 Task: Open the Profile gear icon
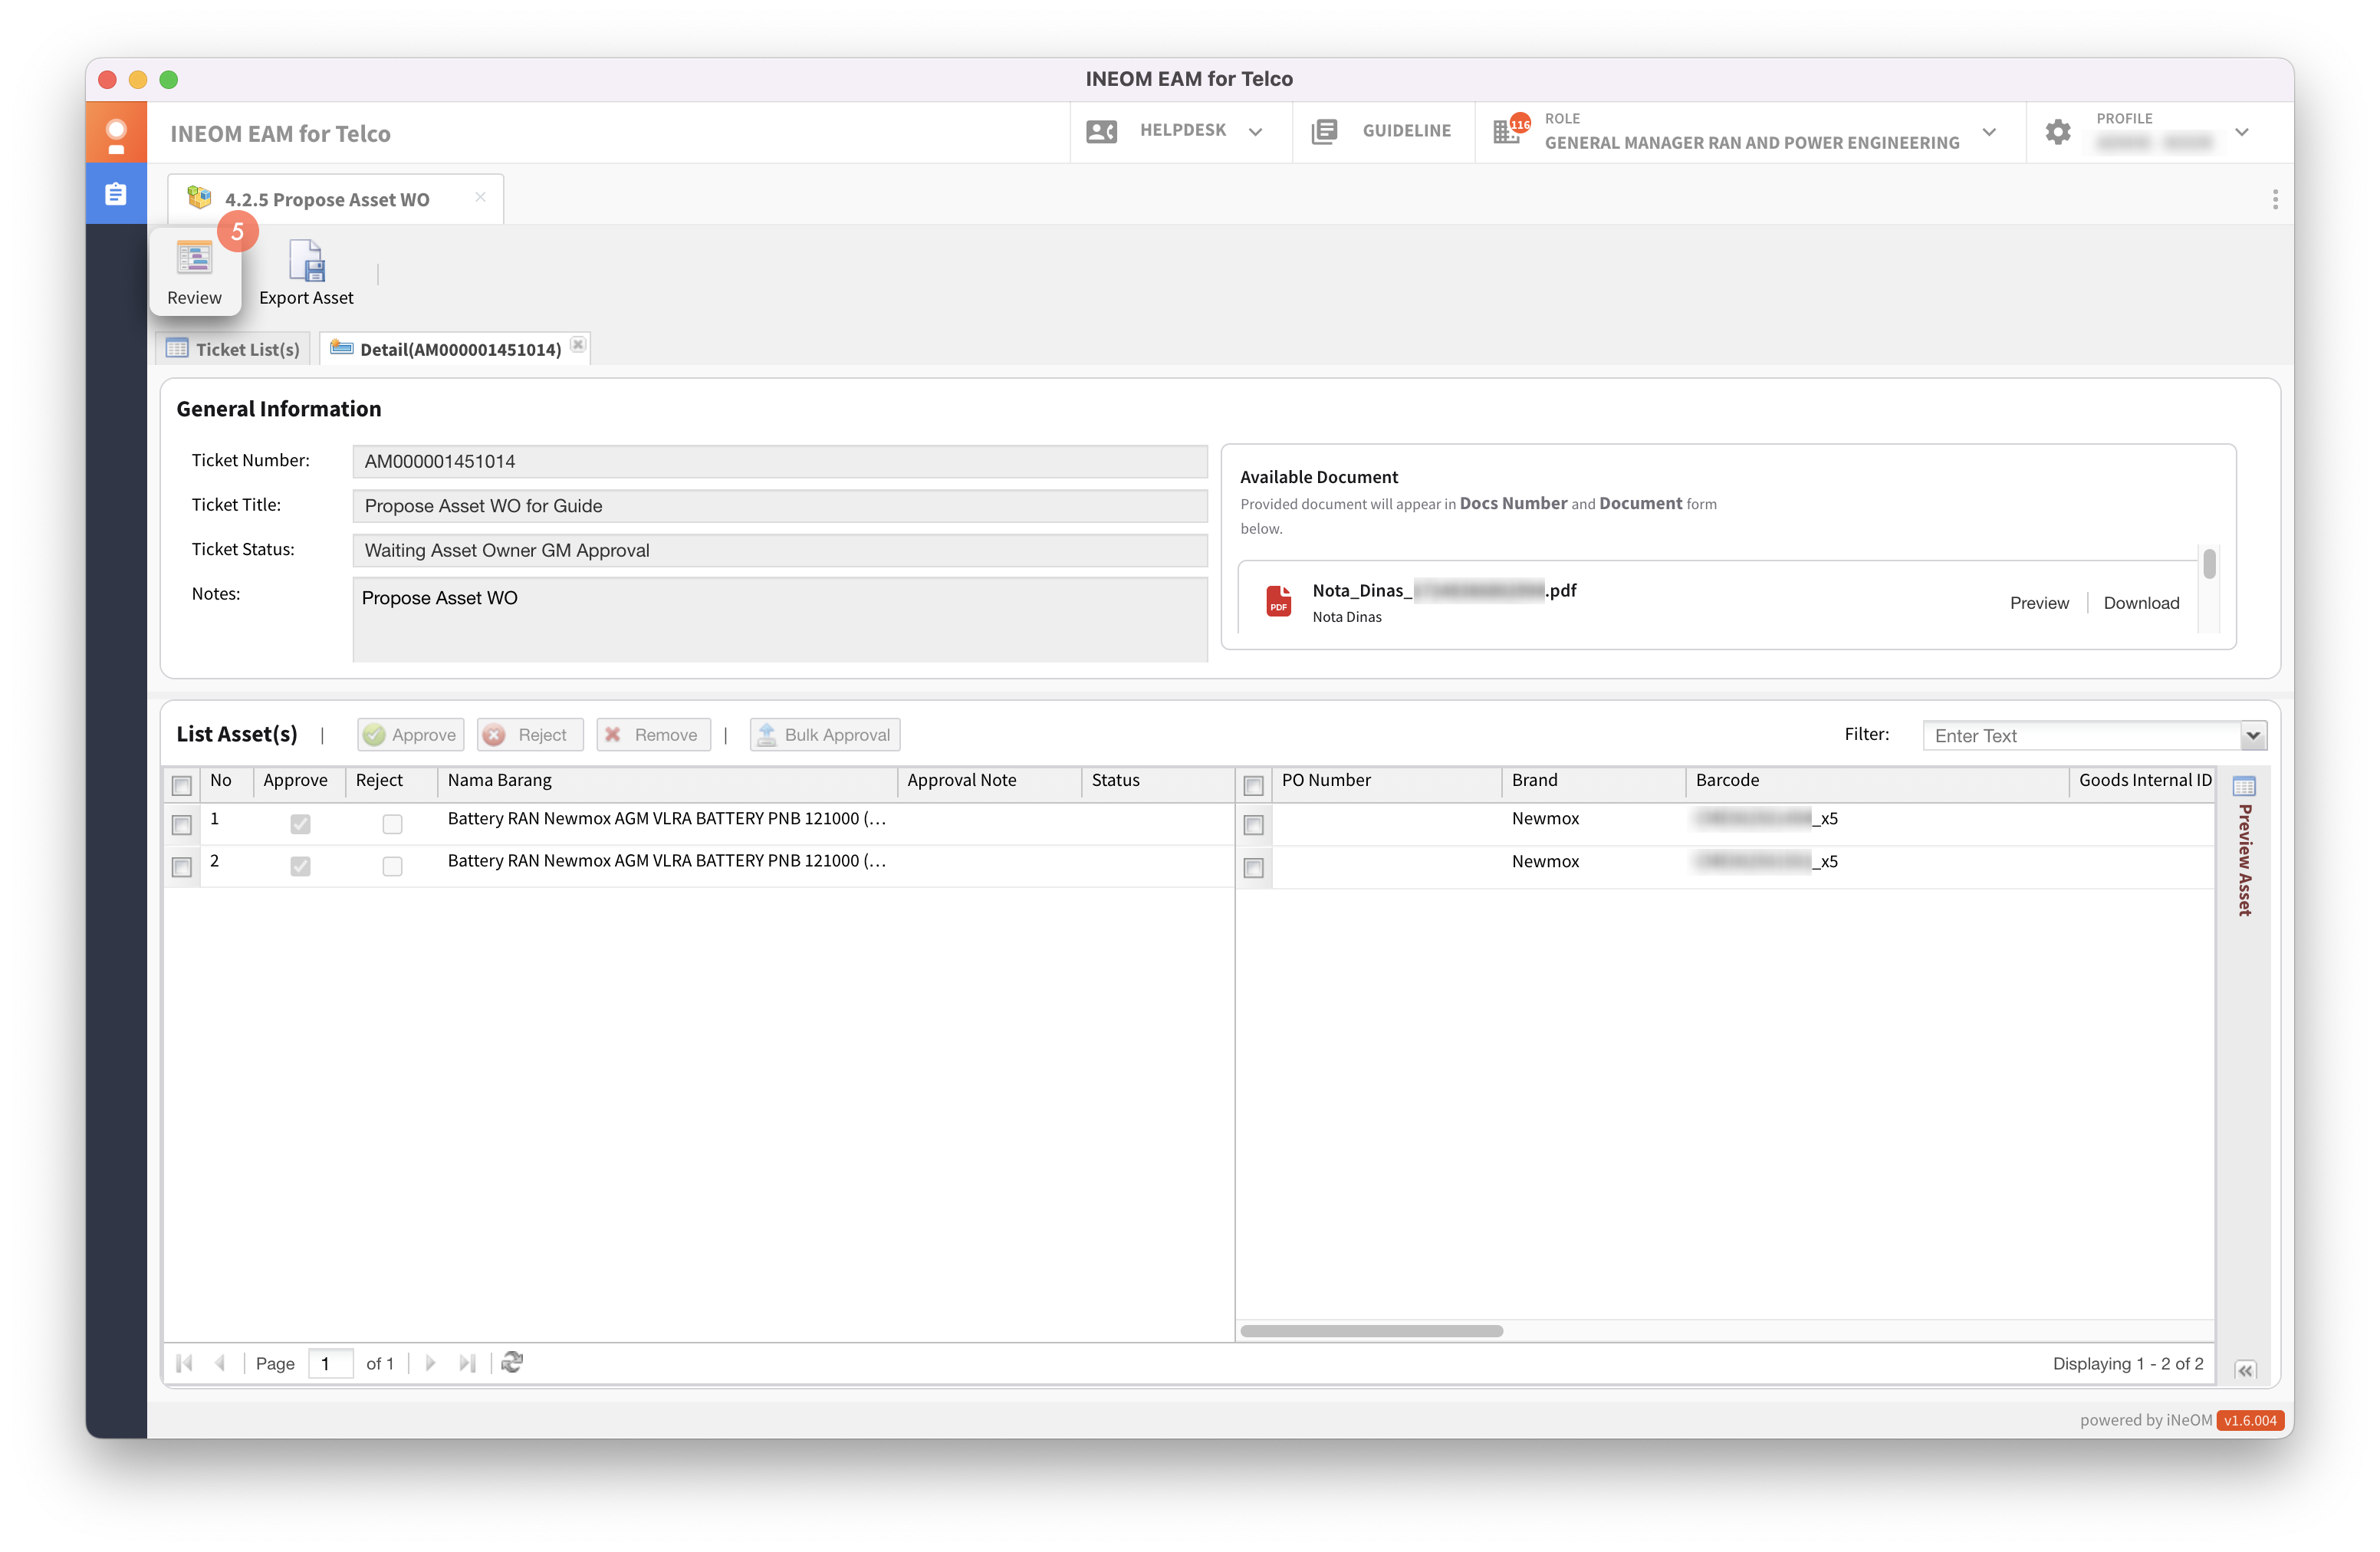[2057, 131]
